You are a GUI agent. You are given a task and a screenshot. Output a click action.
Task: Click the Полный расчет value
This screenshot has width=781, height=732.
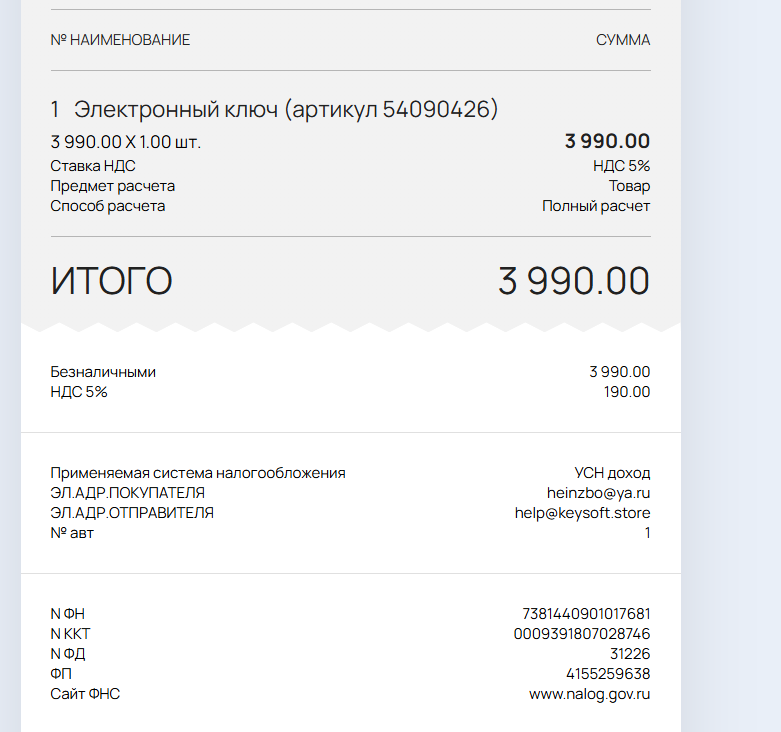596,206
